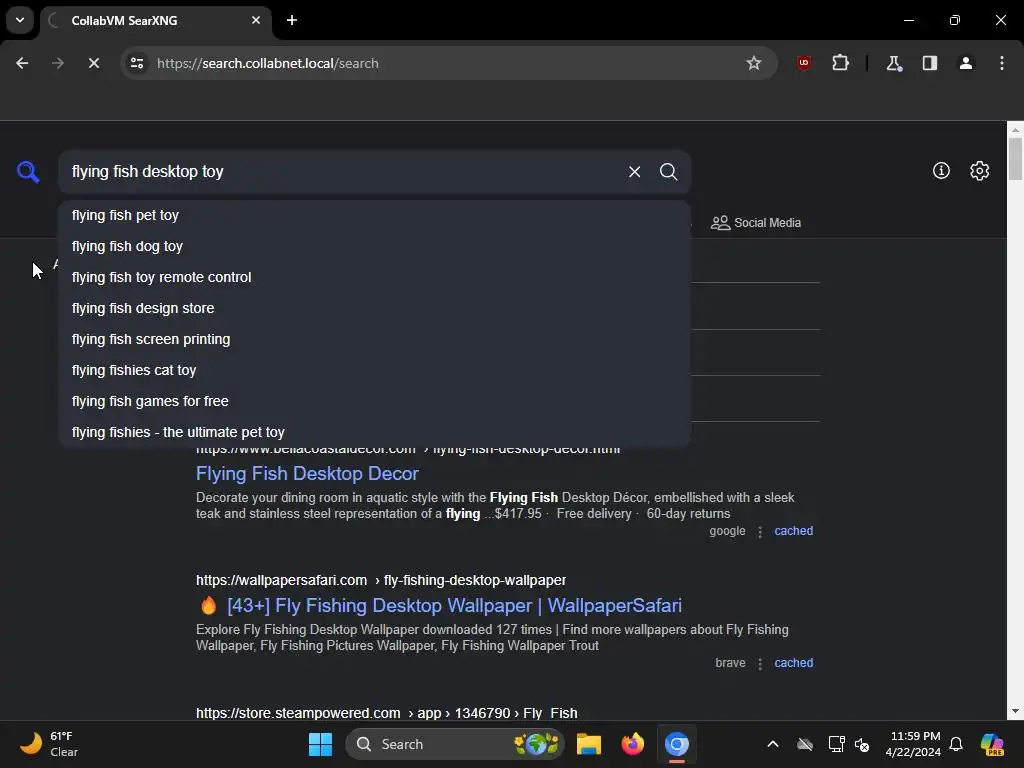Screen dimensions: 1024x768
Task: Go back with the browser back arrow
Action: tap(22, 63)
